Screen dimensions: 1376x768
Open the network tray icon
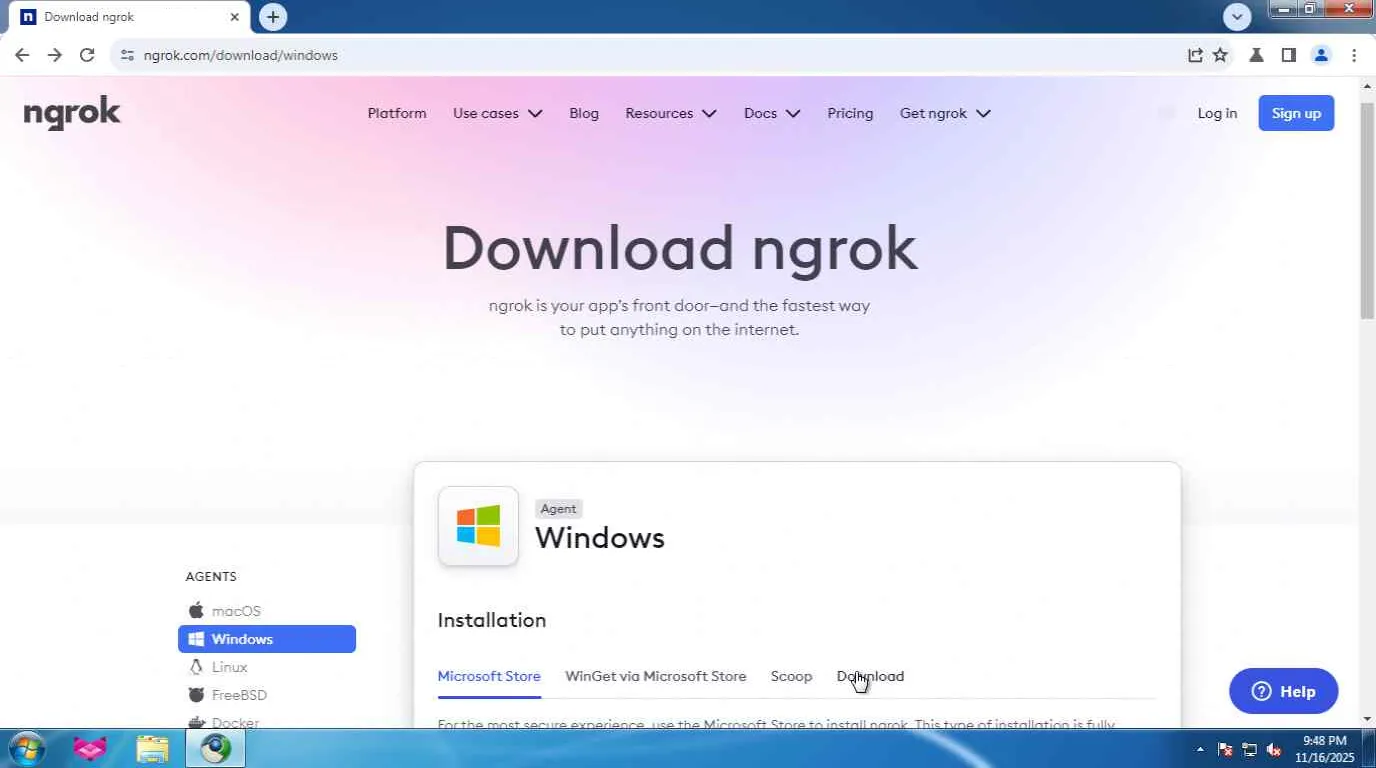1249,749
